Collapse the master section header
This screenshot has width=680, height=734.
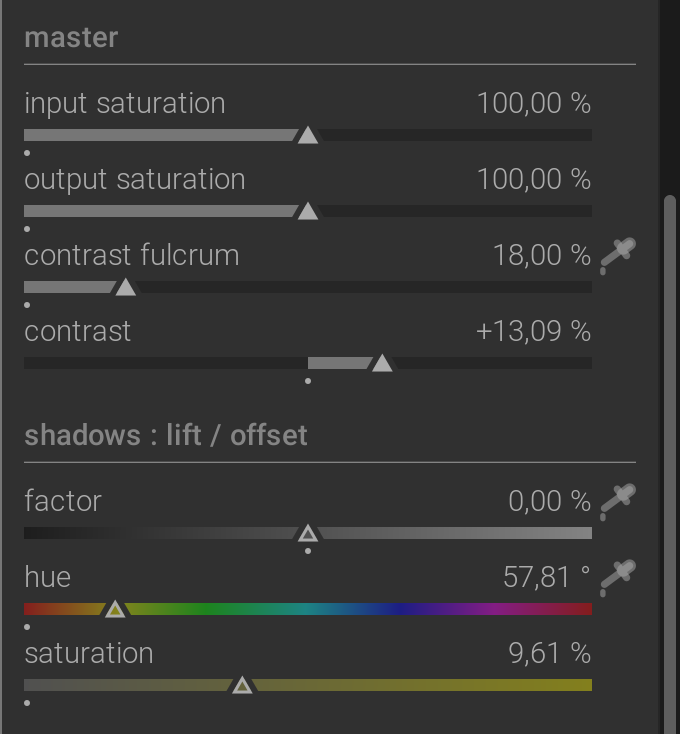(71, 37)
